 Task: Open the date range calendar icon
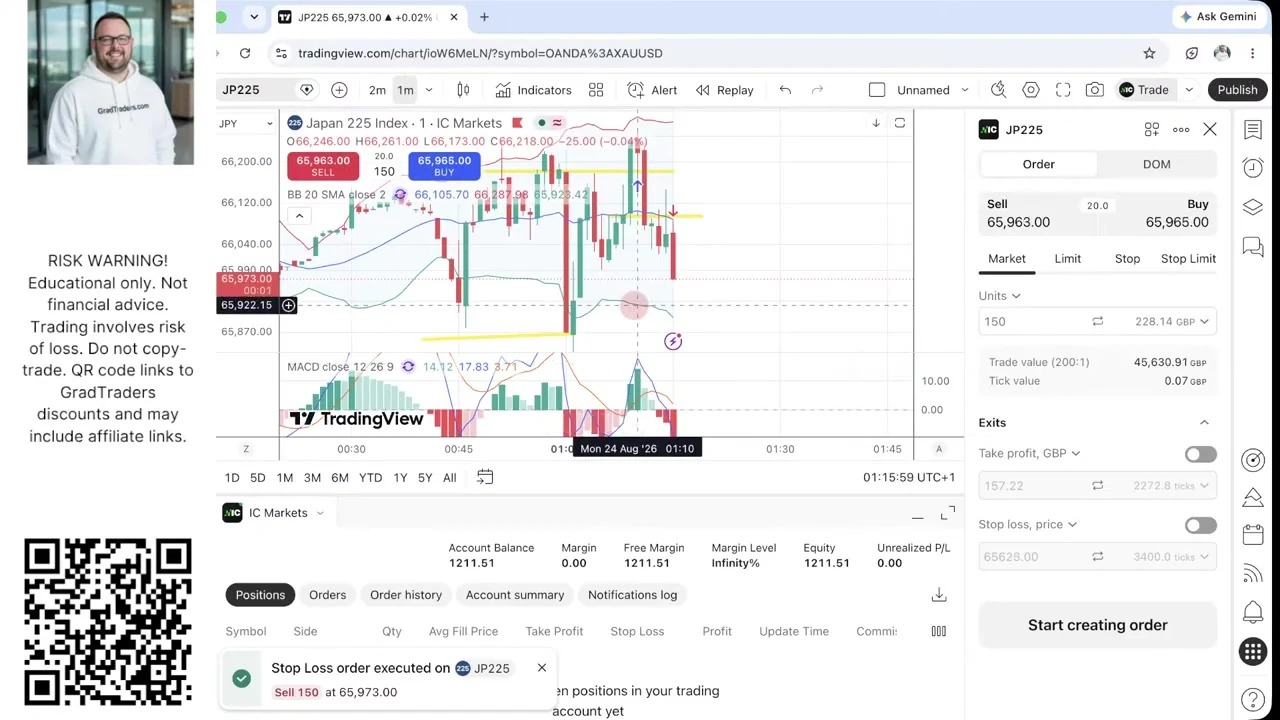pos(485,477)
